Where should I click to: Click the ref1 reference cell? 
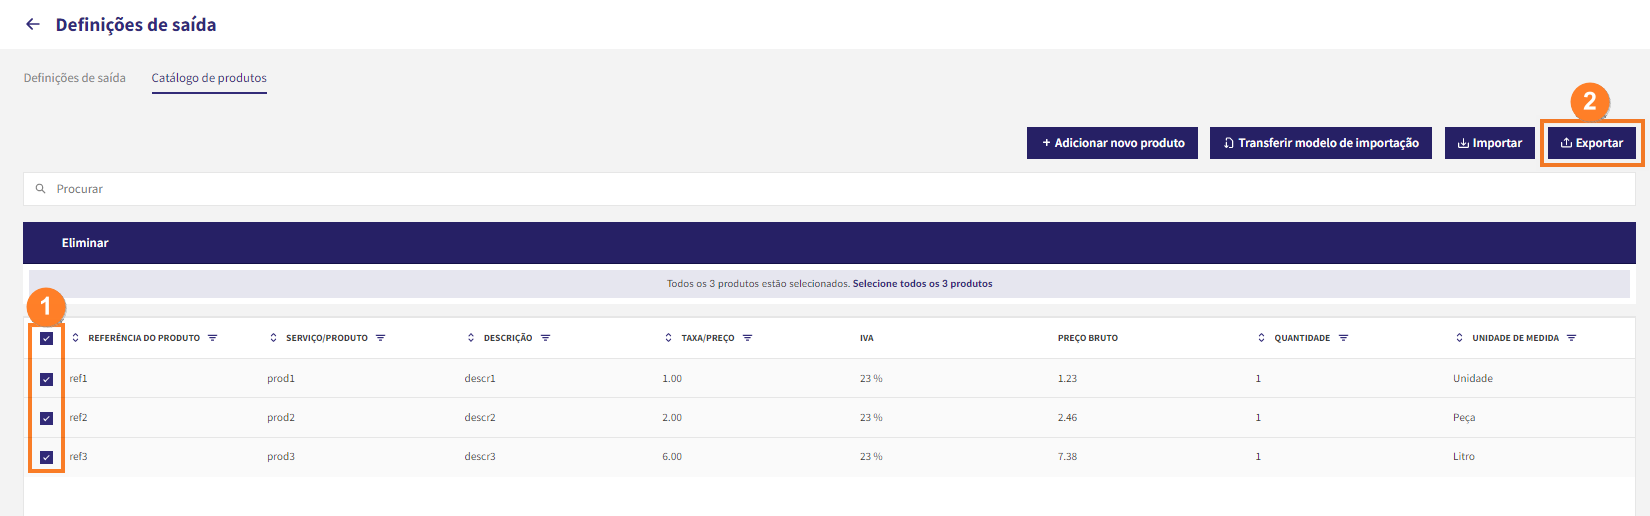(79, 379)
